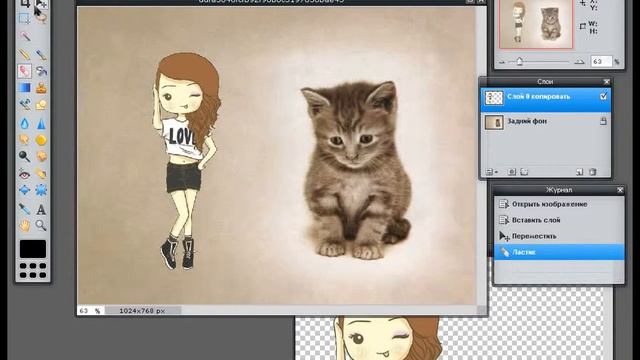Click the Слой 0 копировать layer thumbnail
Image resolution: width=640 pixels, height=360 pixels.
pos(494,98)
